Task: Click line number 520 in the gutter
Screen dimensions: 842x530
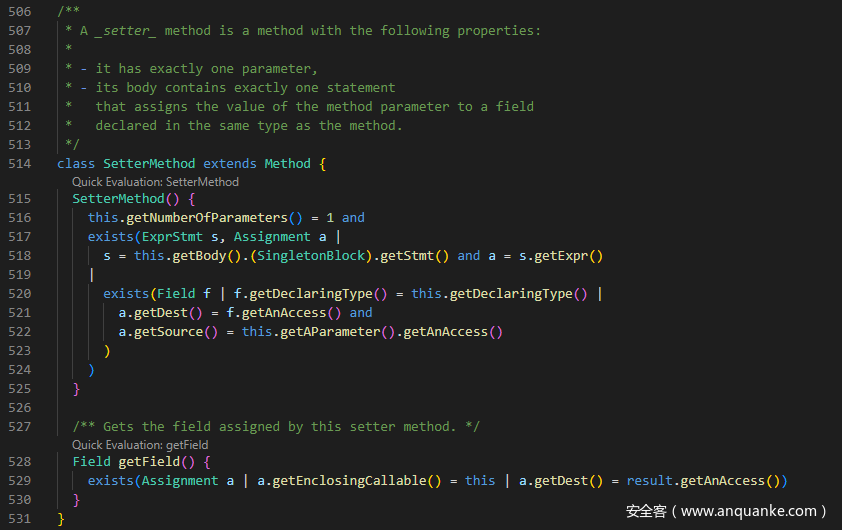Action: (19, 294)
